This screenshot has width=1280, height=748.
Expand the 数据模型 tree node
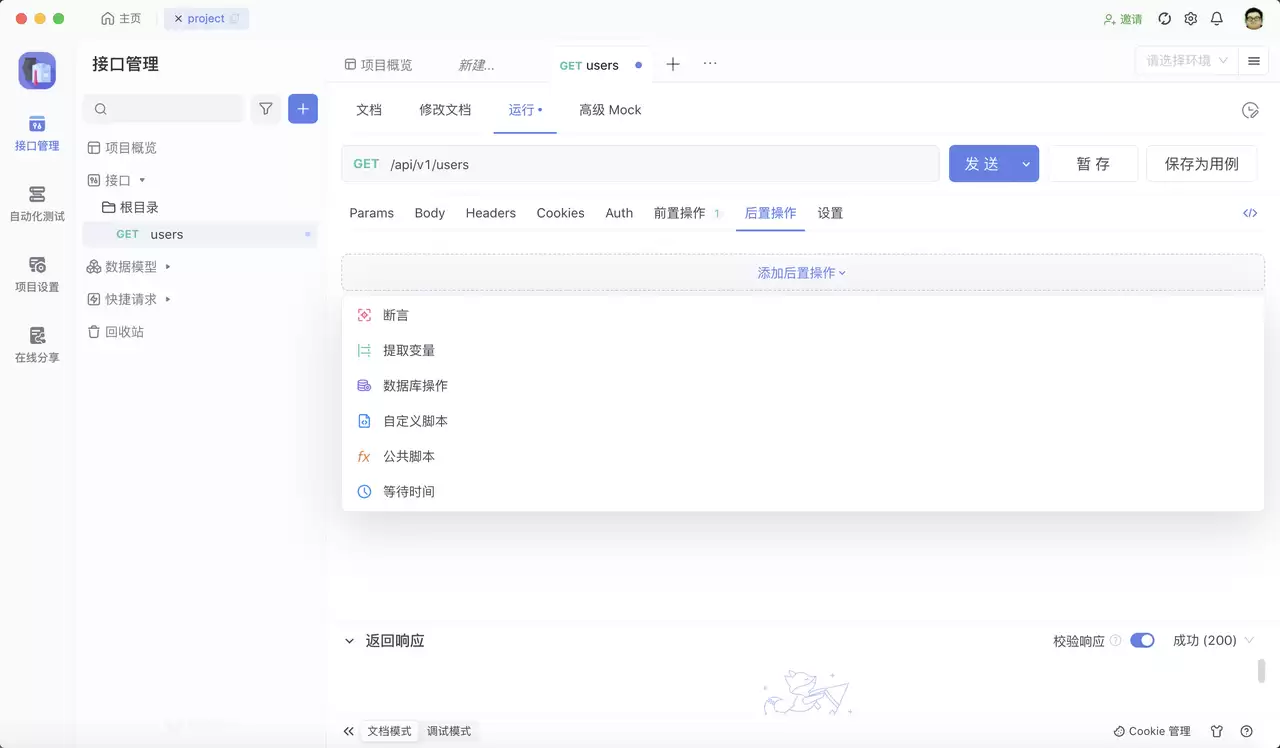click(168, 267)
